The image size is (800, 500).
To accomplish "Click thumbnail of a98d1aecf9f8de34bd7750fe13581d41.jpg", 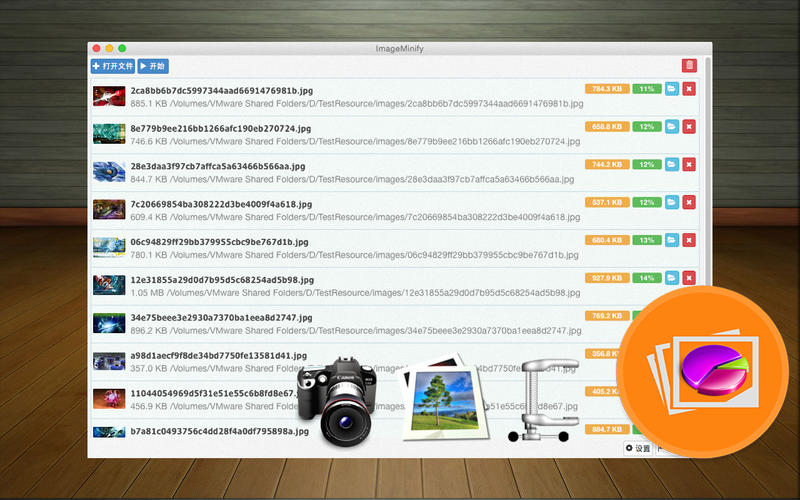I will click(109, 361).
